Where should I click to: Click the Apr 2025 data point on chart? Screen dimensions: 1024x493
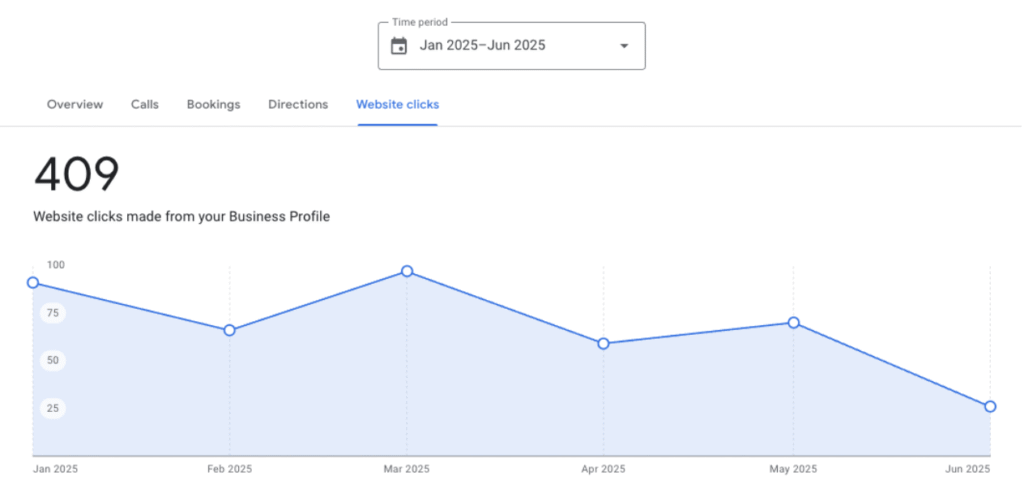pyautogui.click(x=603, y=343)
